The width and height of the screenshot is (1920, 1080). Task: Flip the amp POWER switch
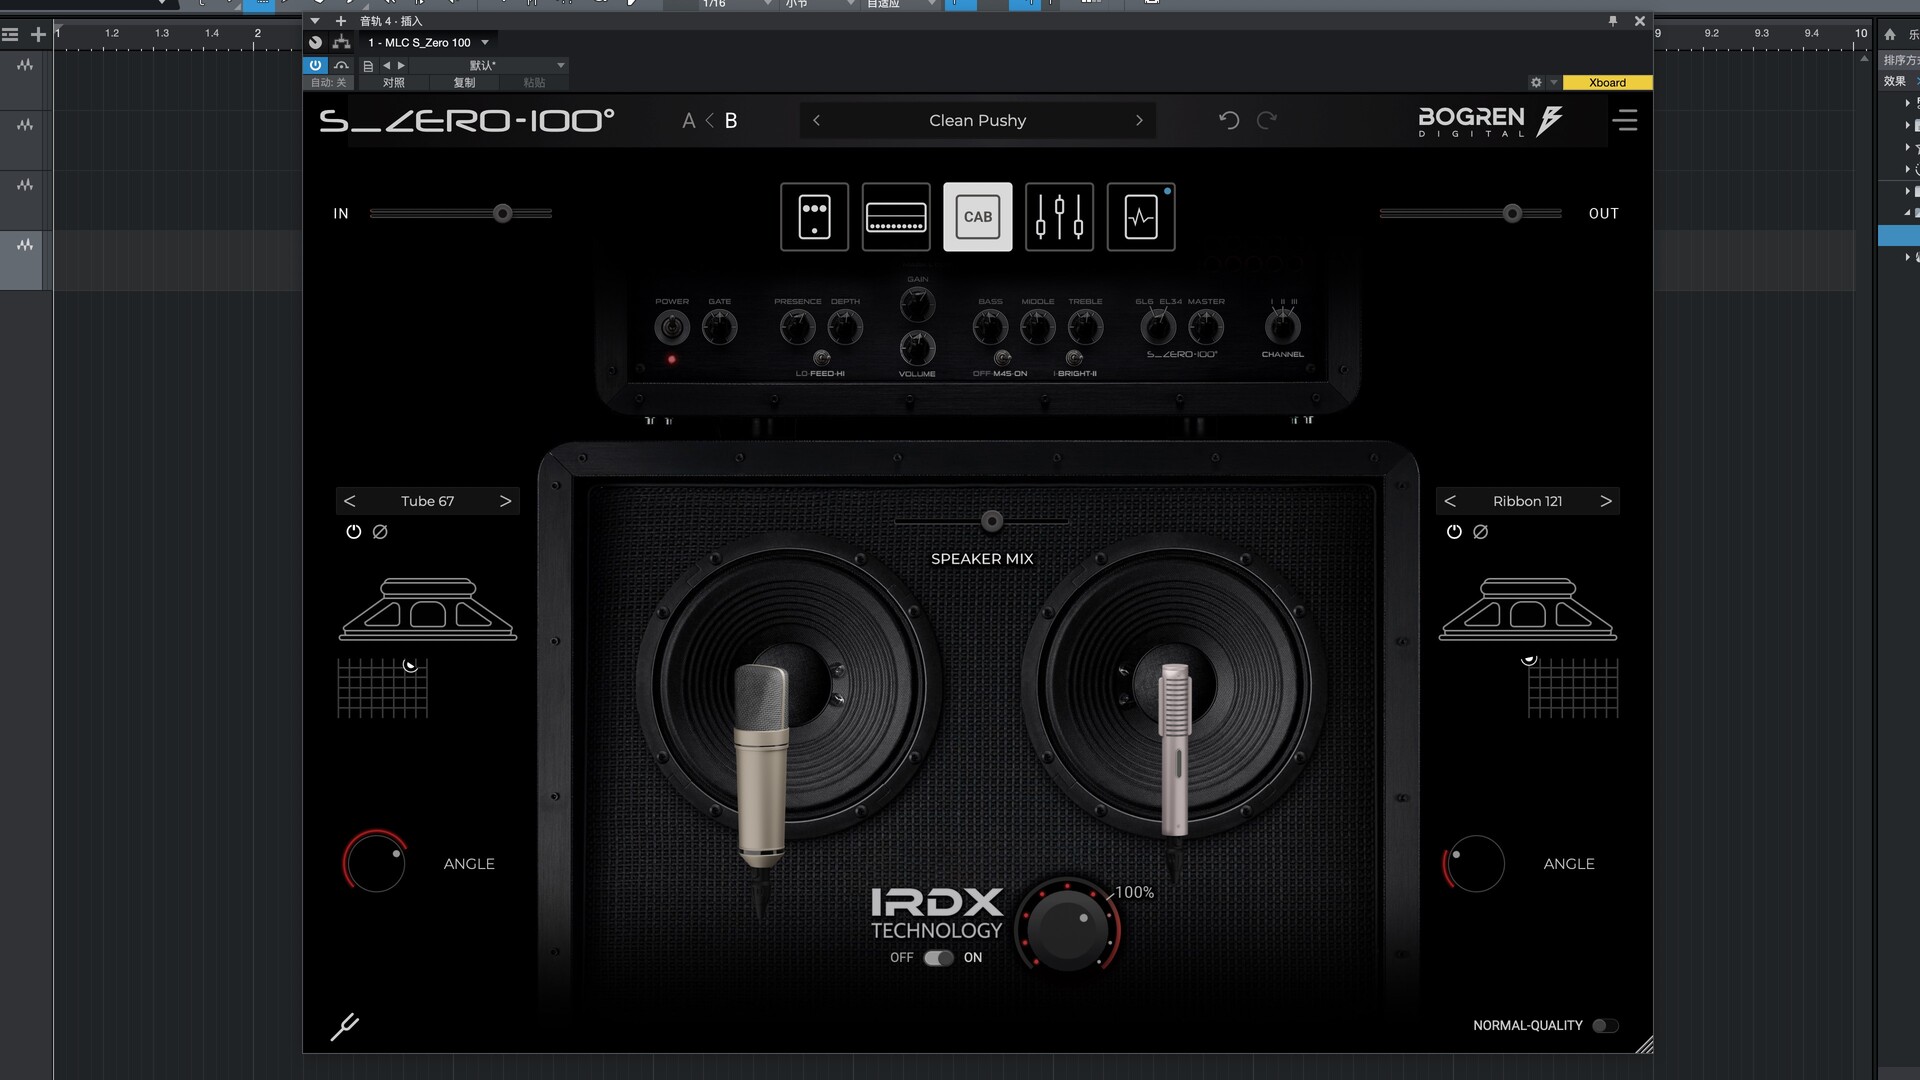click(x=672, y=327)
